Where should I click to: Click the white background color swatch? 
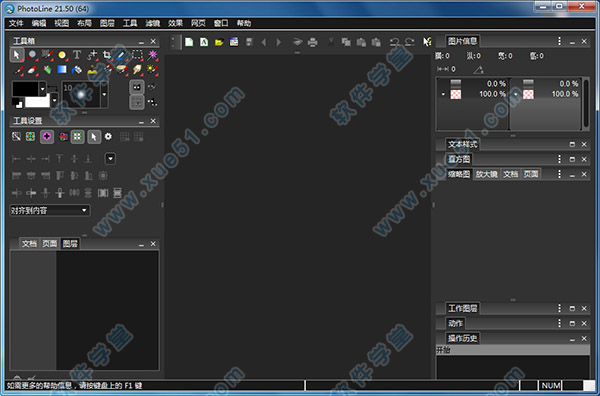(37, 101)
